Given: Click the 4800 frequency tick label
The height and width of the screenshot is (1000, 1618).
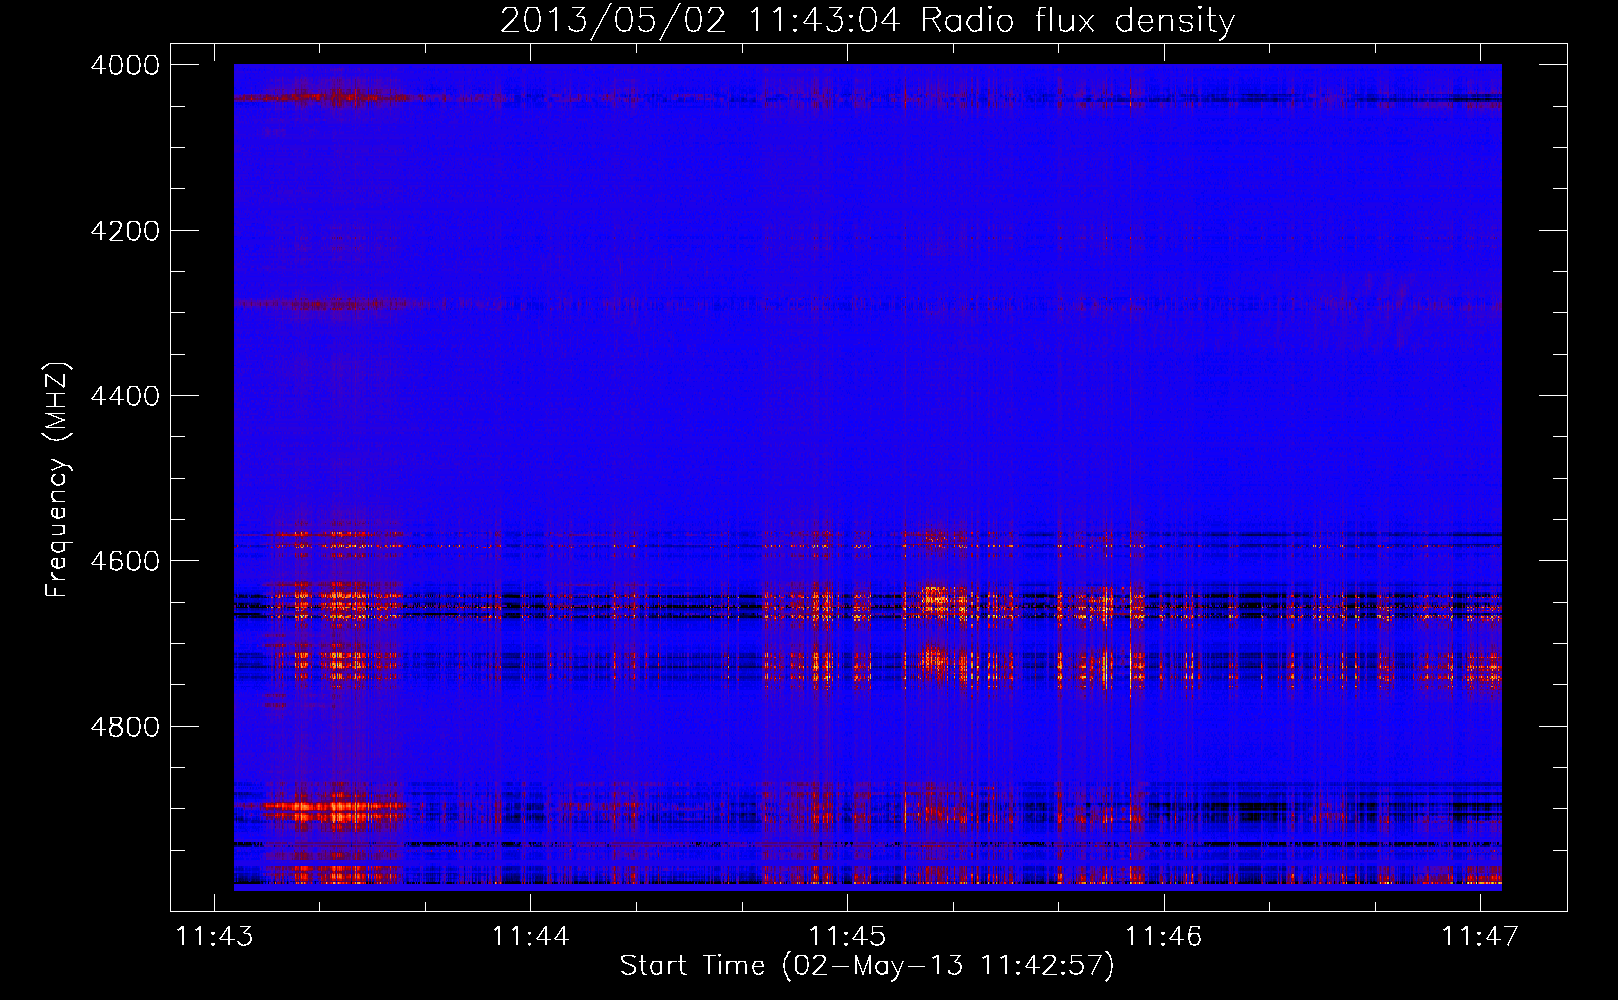Looking at the screenshot, I should coord(125,727).
